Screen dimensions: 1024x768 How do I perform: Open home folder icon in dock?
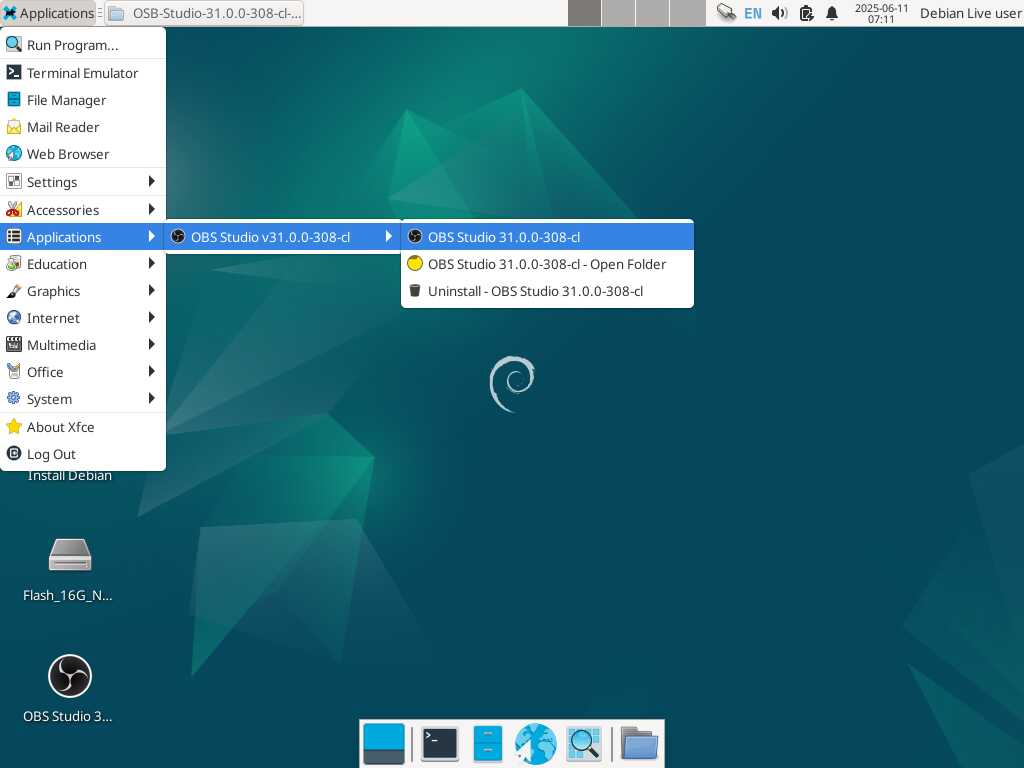click(x=639, y=744)
